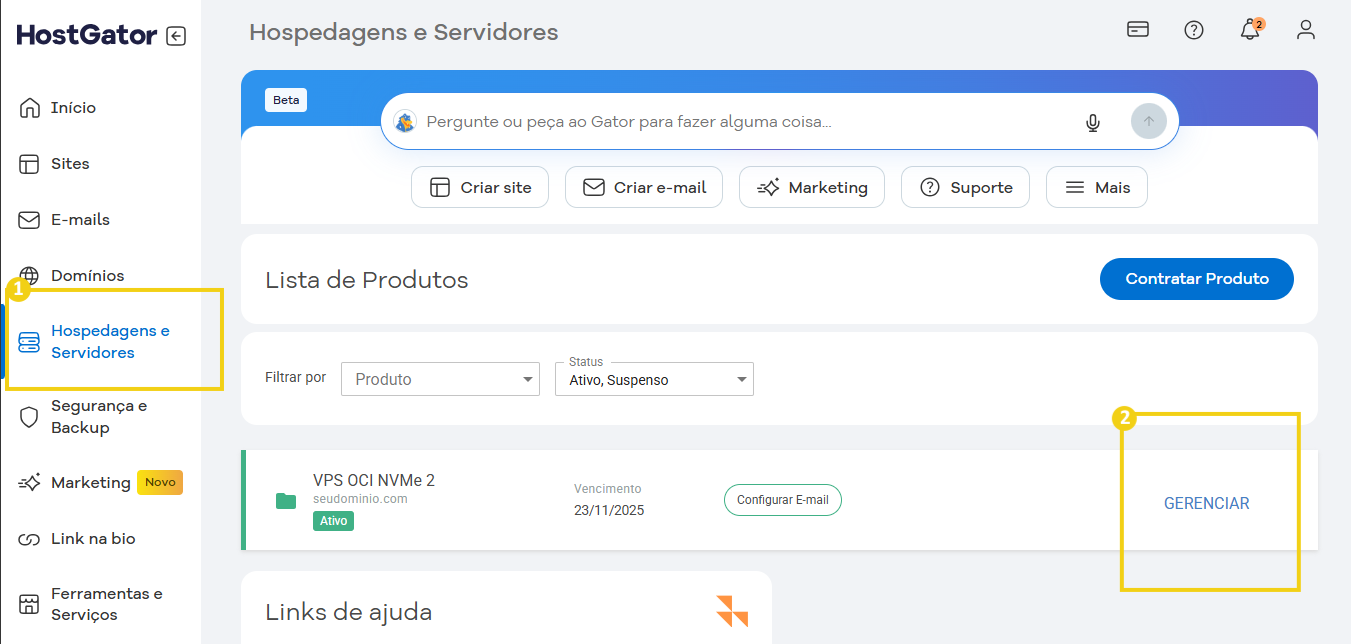Collapse sidebar using arrow near HostGator logo
The width and height of the screenshot is (1351, 644).
pyautogui.click(x=176, y=35)
